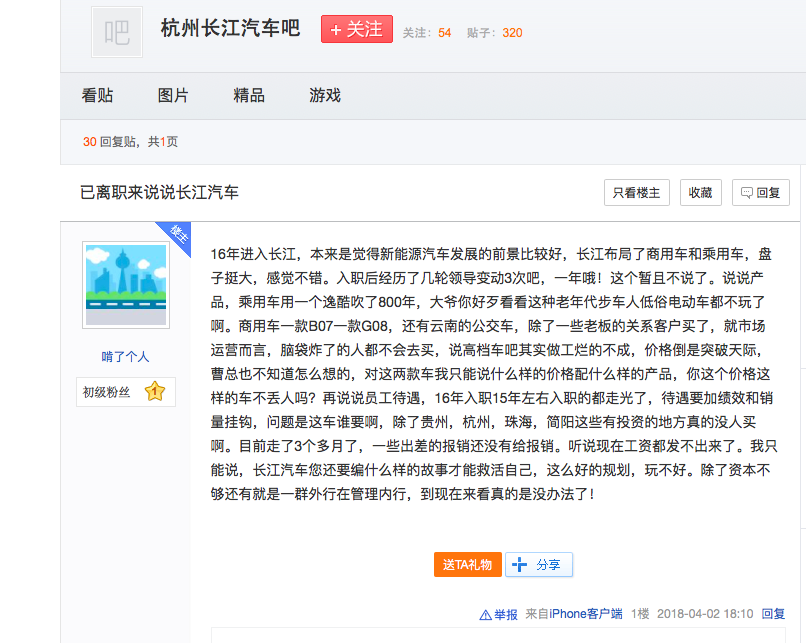Viewport: 806px width, 643px height.
Task: Switch to the 游戏 tab
Action: (x=325, y=96)
